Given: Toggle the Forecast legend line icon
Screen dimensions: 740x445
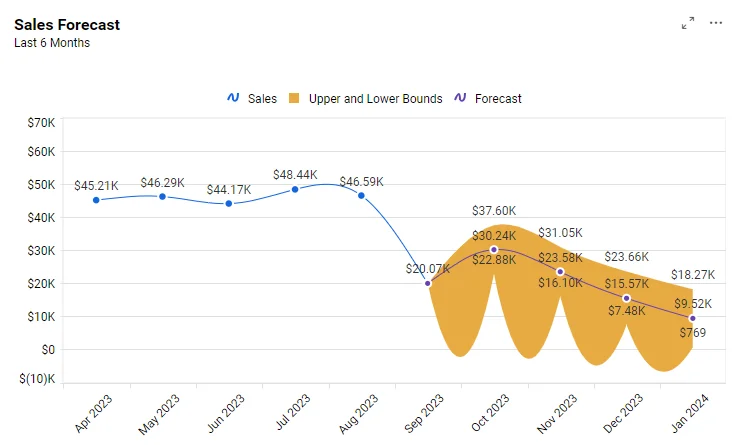Looking at the screenshot, I should (x=460, y=98).
